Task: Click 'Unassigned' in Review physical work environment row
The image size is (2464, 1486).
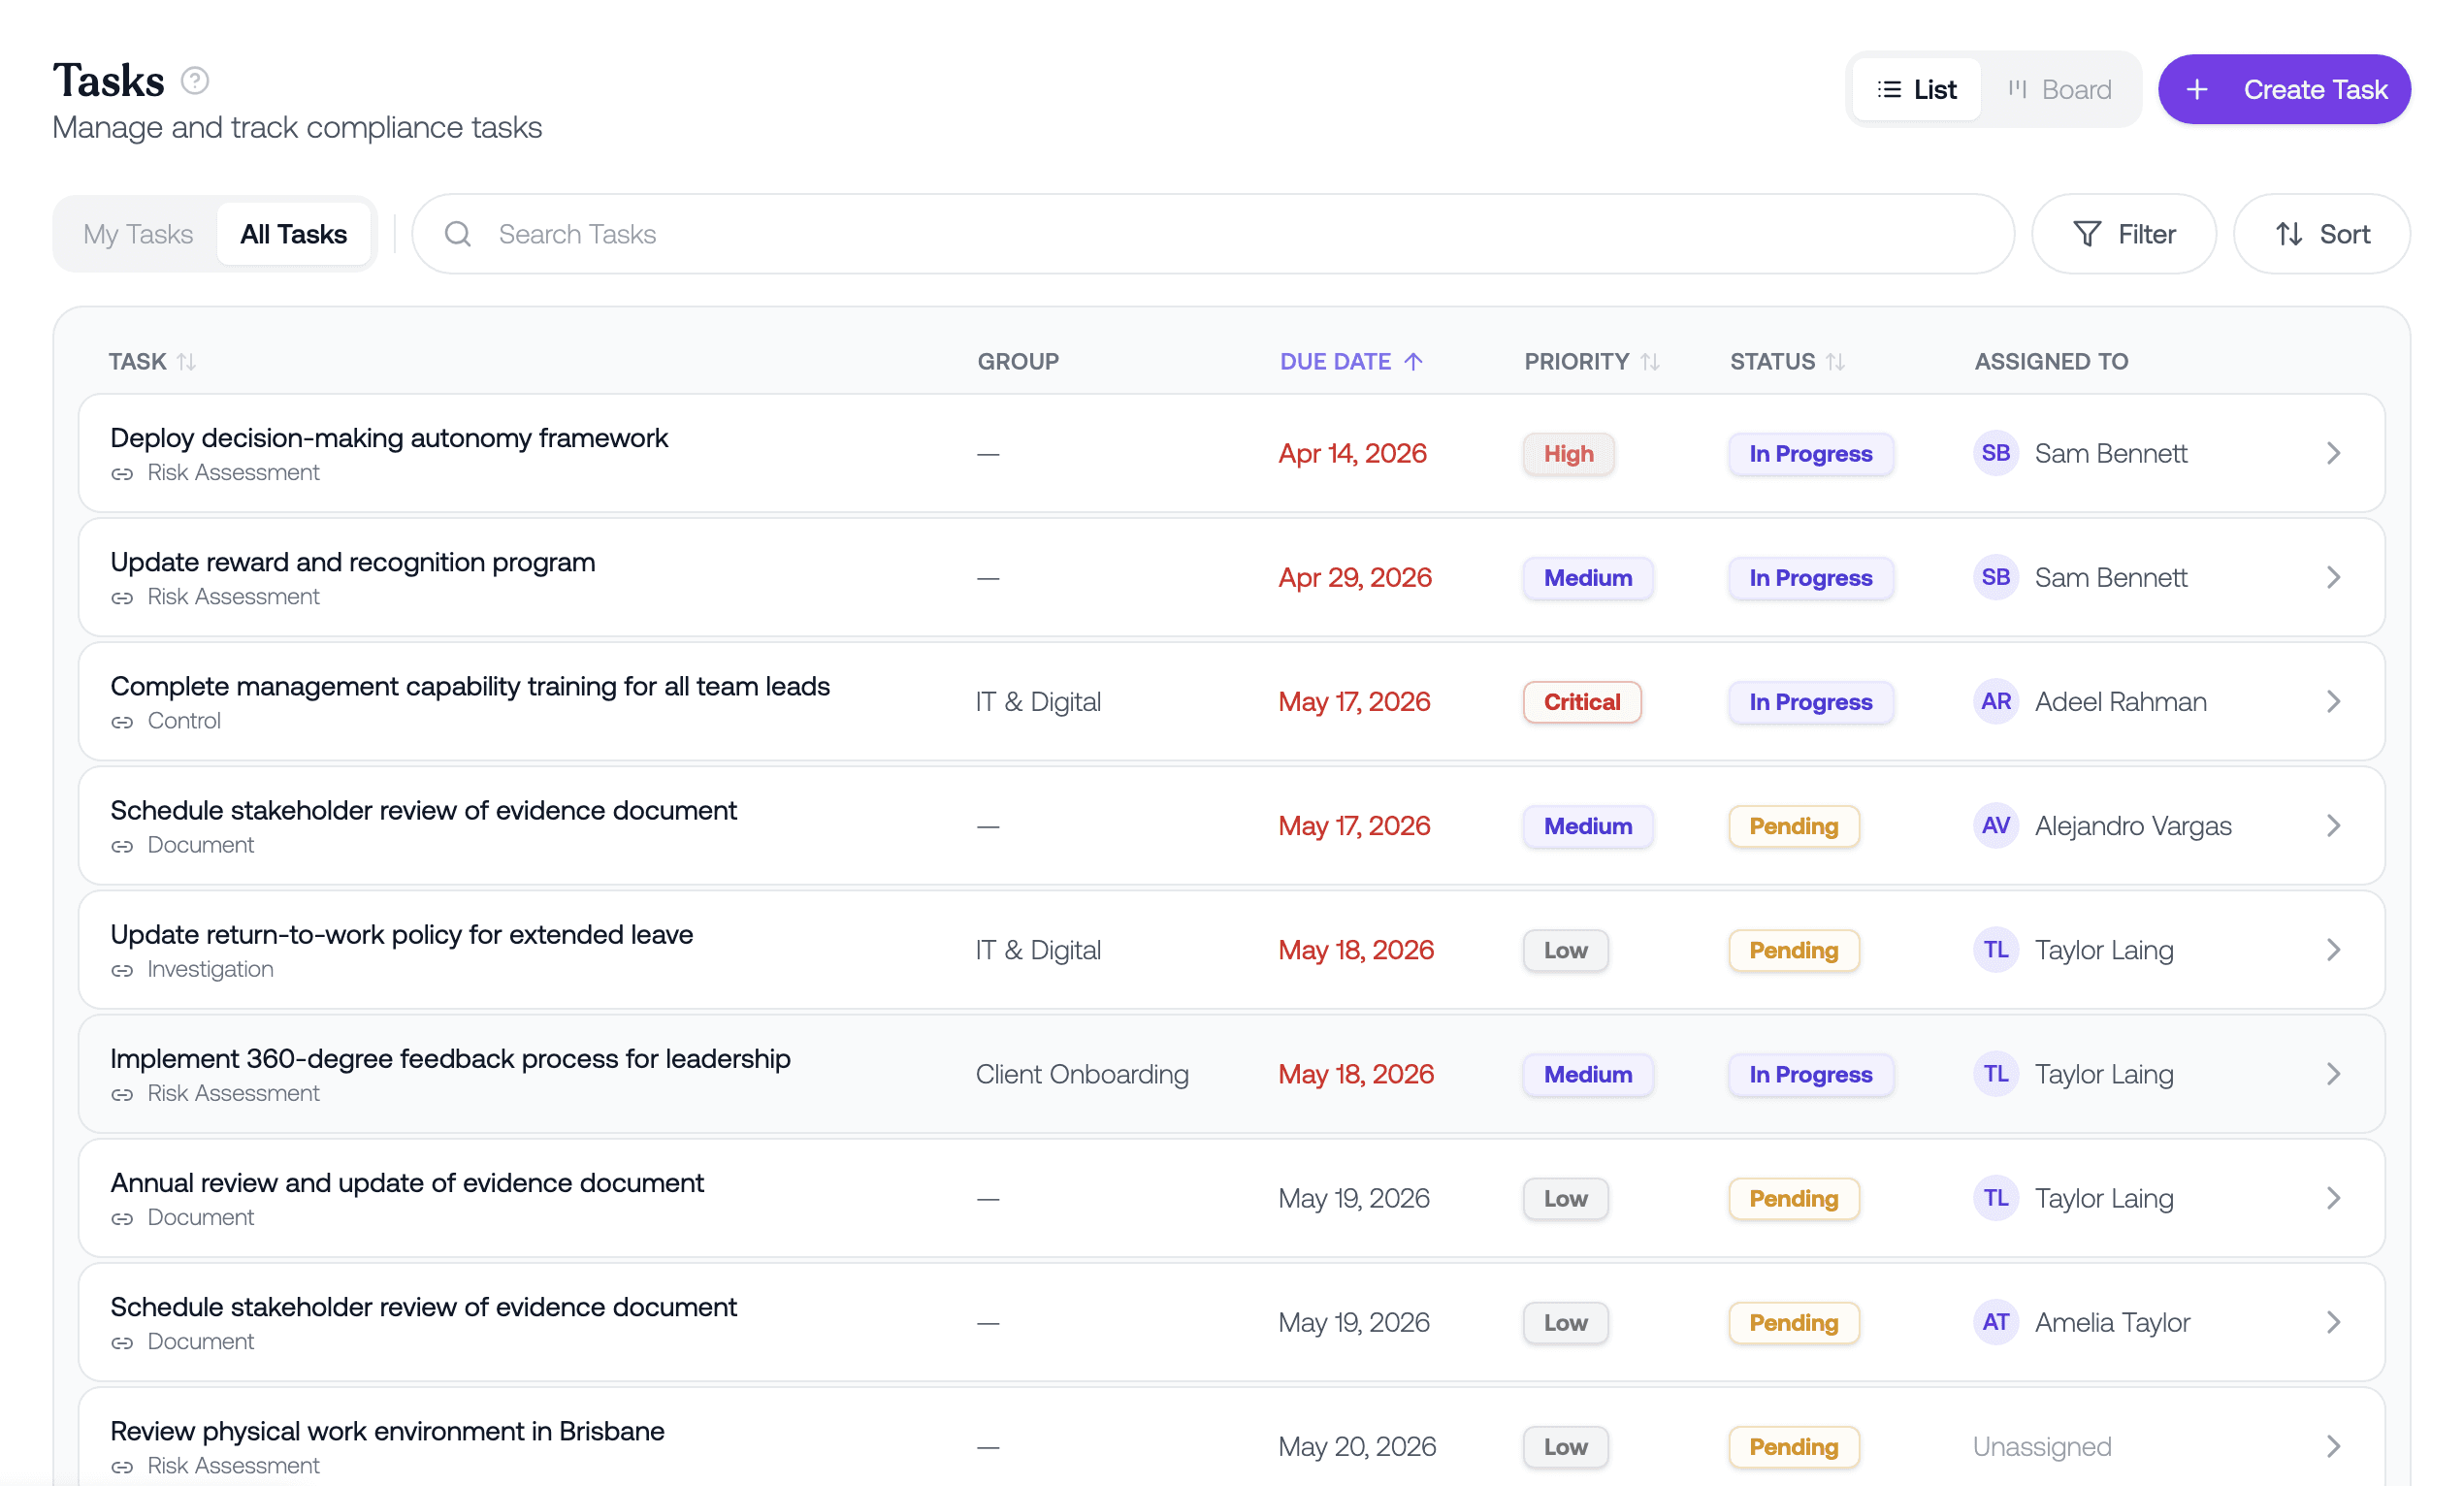Action: [2042, 1445]
